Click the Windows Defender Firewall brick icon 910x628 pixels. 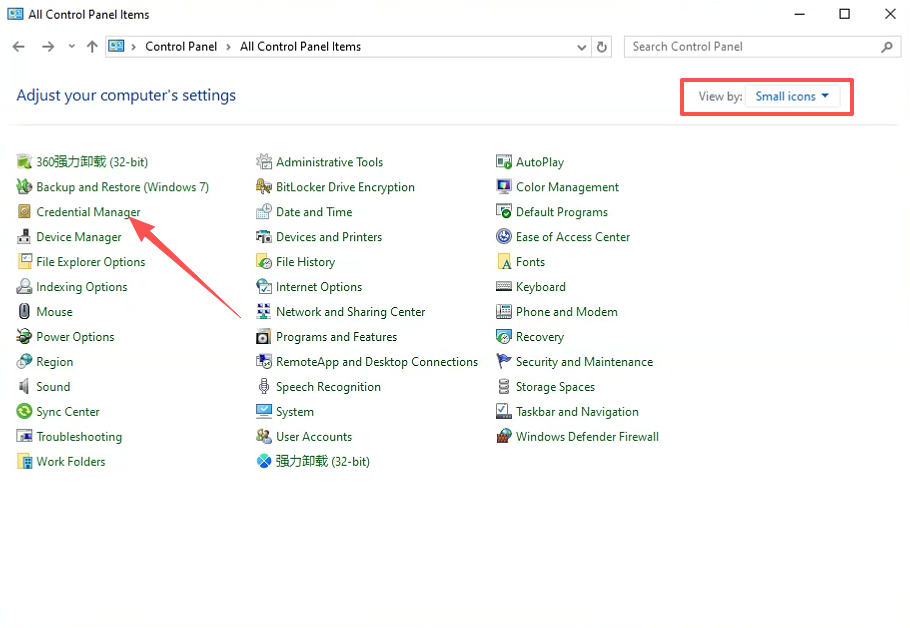coord(504,436)
